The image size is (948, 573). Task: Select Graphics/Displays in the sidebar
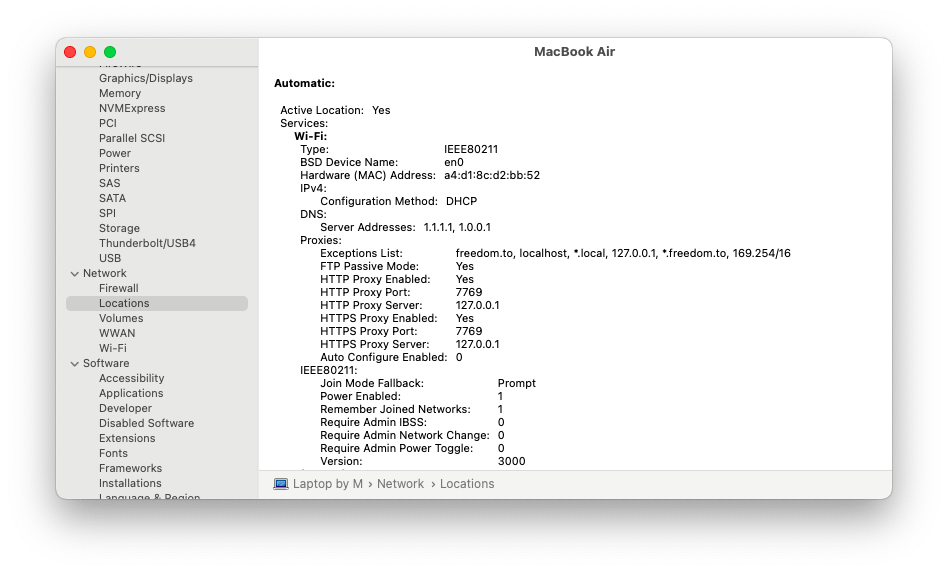(x=146, y=78)
